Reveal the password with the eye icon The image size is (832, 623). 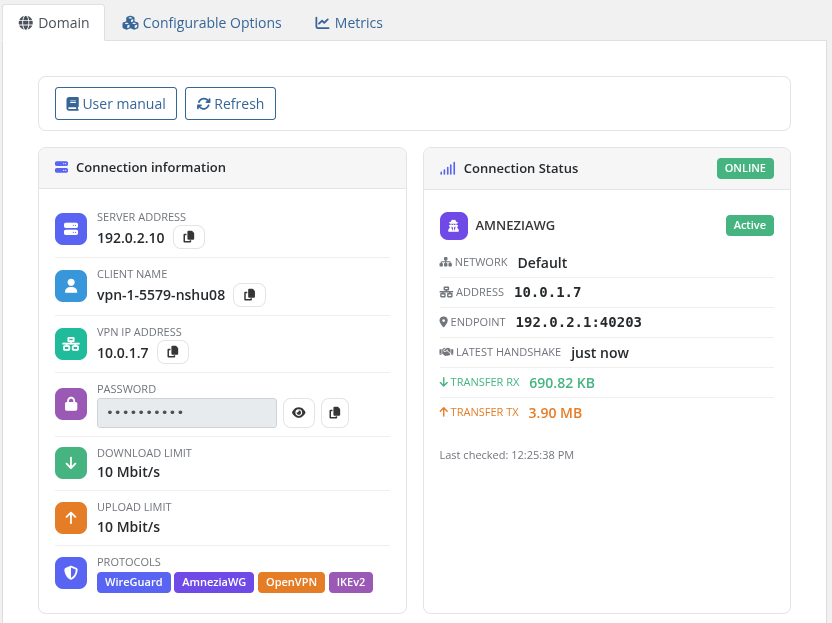299,413
